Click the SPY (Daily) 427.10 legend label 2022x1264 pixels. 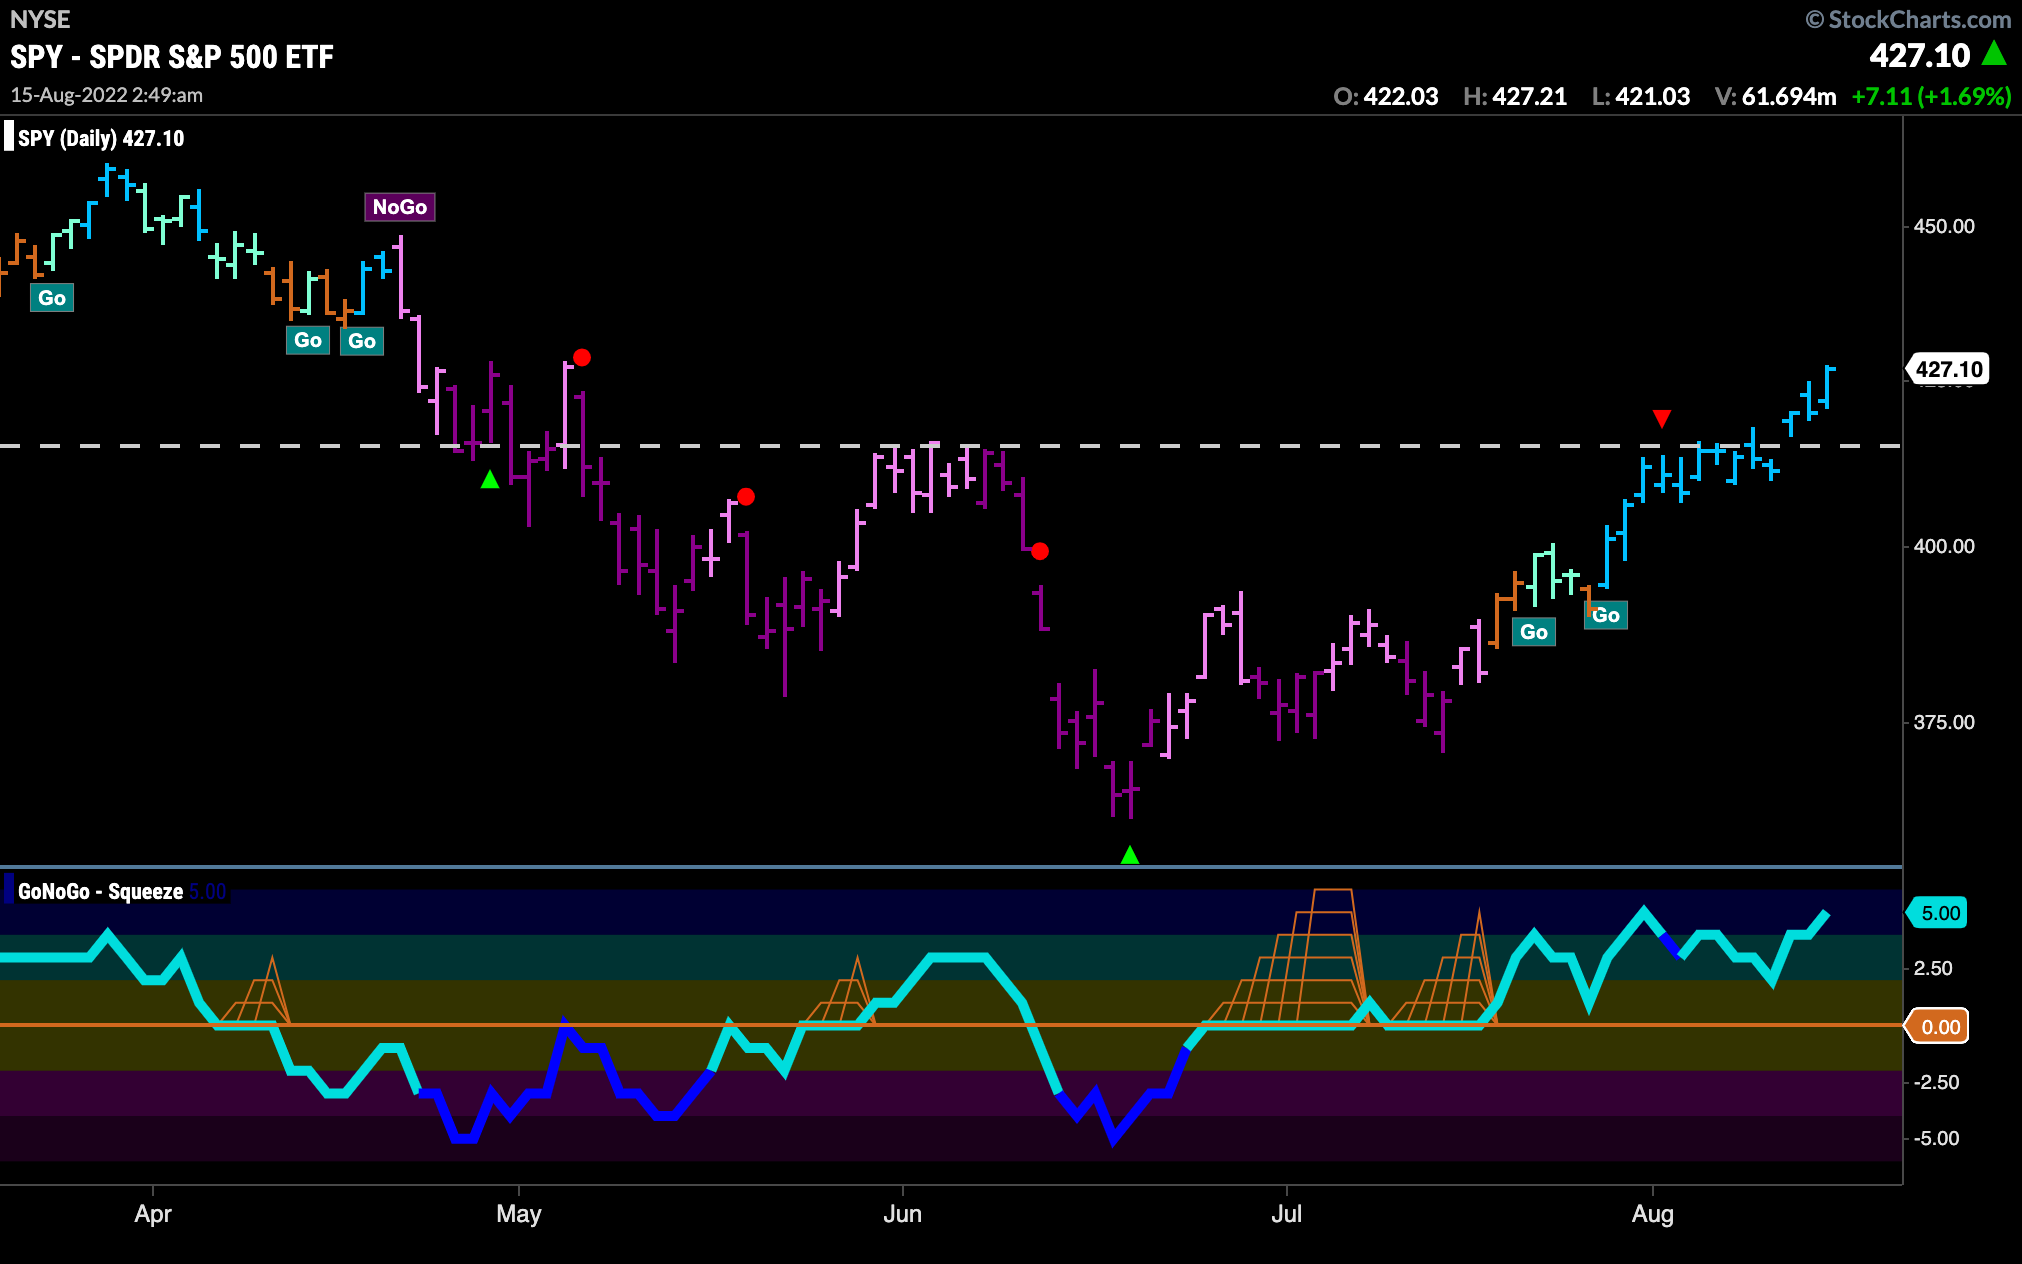pos(101,138)
